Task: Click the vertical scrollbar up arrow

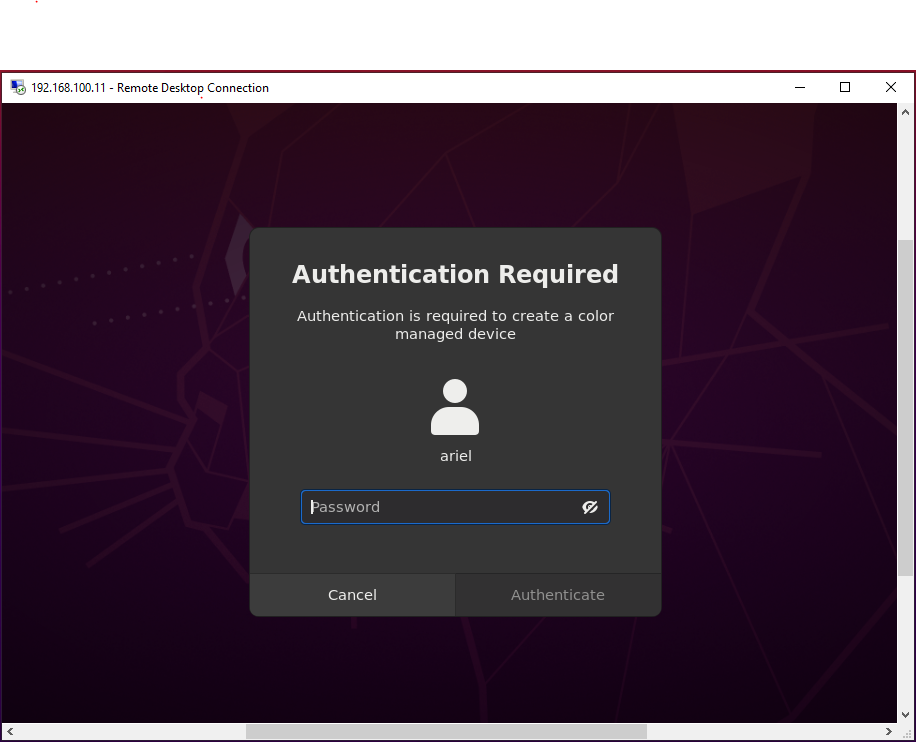Action: [905, 112]
